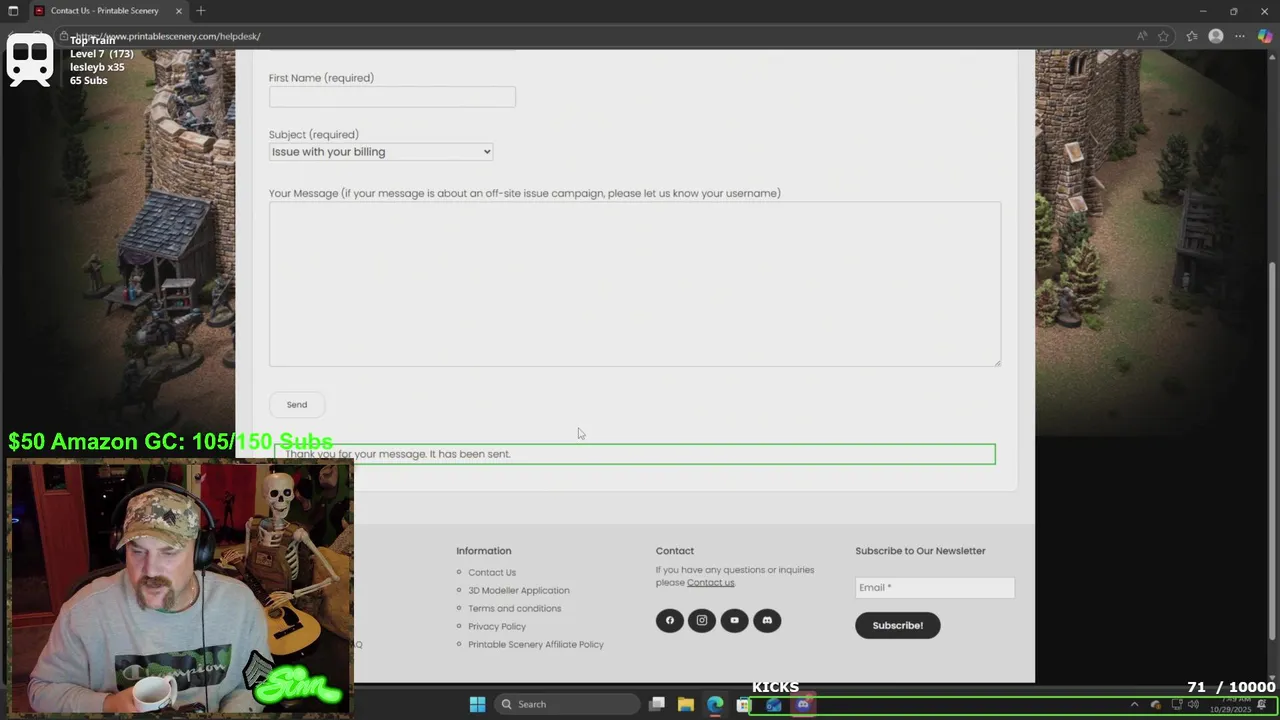1280x720 pixels.
Task: Open a new browser tab
Action: (201, 11)
